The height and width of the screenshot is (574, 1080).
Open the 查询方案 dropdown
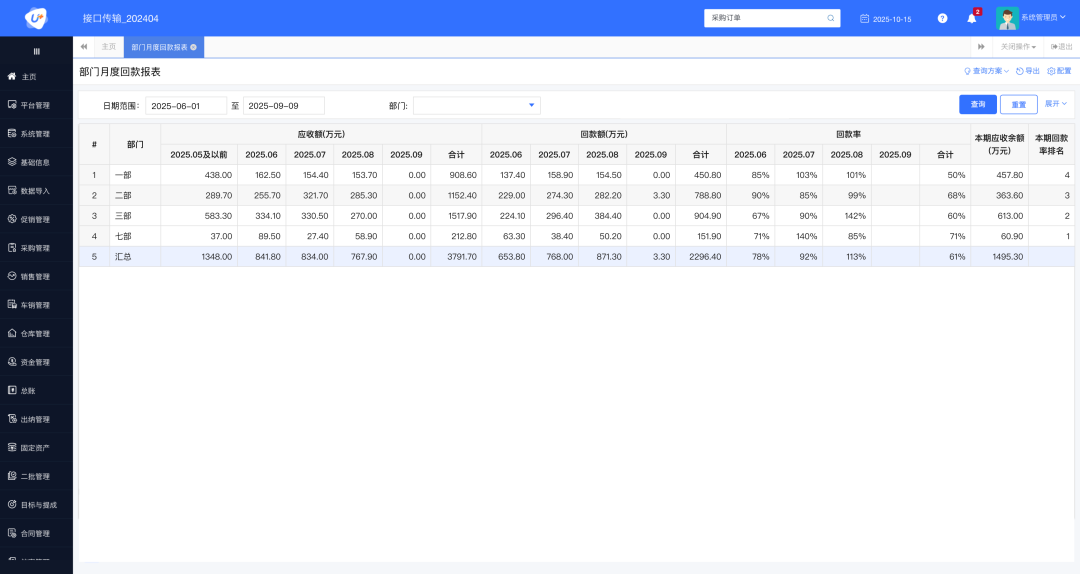[x=985, y=71]
